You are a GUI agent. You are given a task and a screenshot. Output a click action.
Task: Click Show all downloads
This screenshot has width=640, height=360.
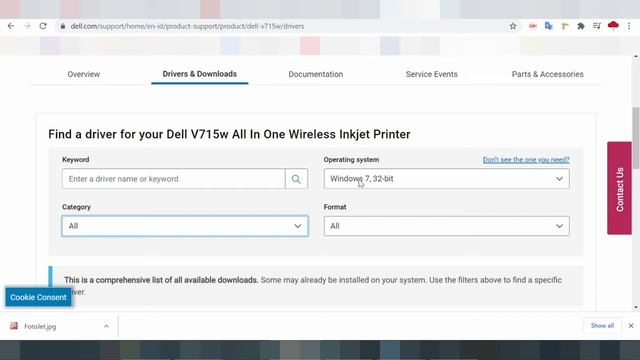point(602,326)
